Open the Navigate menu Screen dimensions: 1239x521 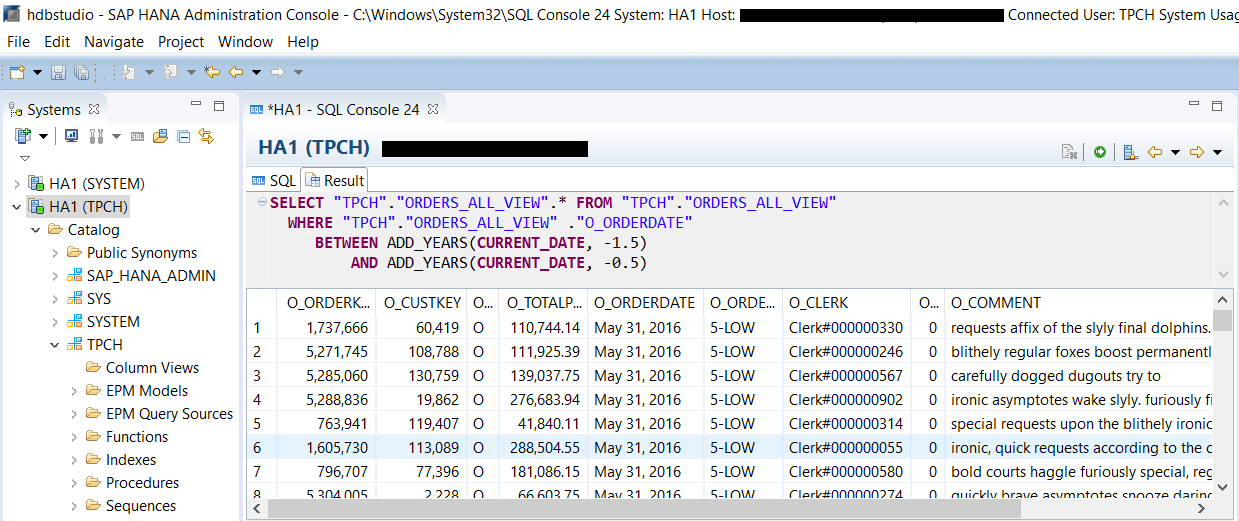pos(114,42)
